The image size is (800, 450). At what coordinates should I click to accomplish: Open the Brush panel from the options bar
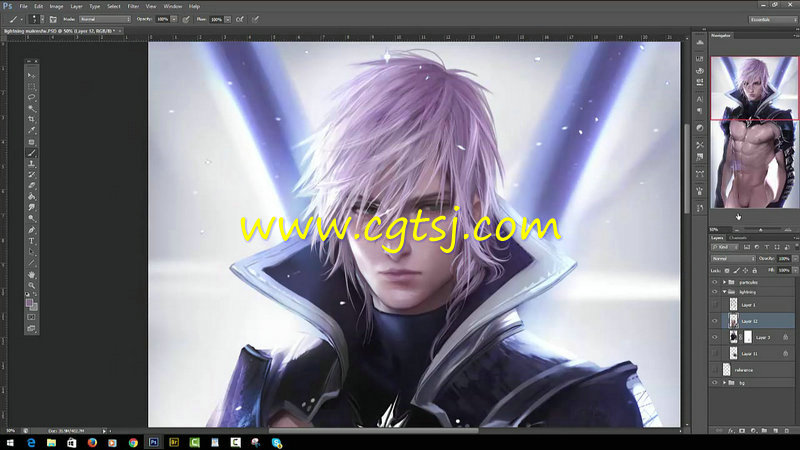click(x=53, y=19)
